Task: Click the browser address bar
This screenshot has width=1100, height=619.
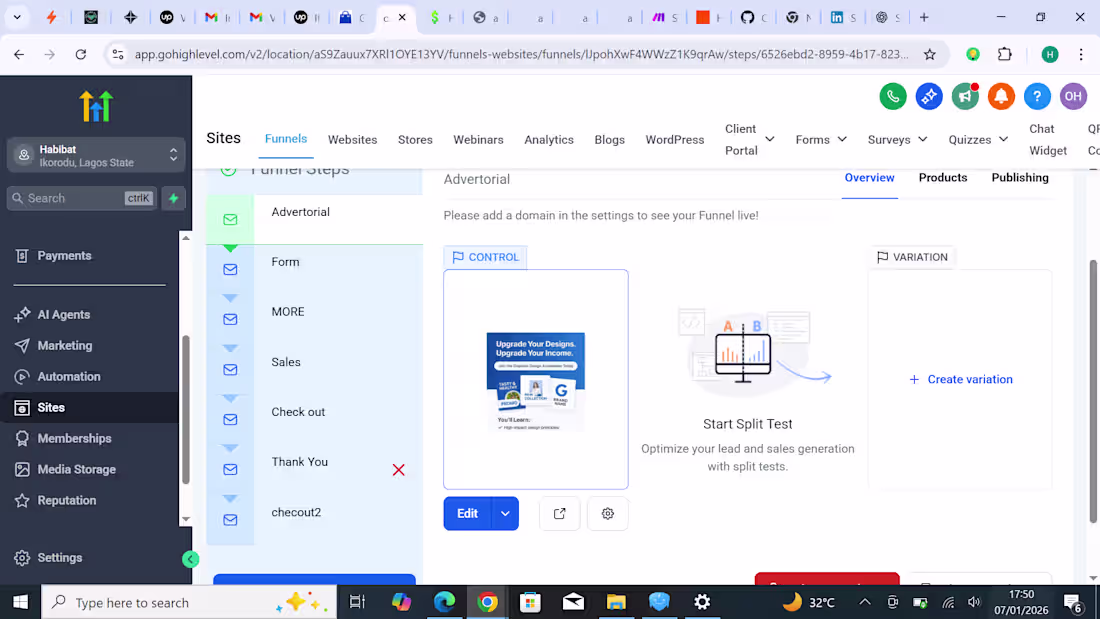Action: (x=521, y=54)
